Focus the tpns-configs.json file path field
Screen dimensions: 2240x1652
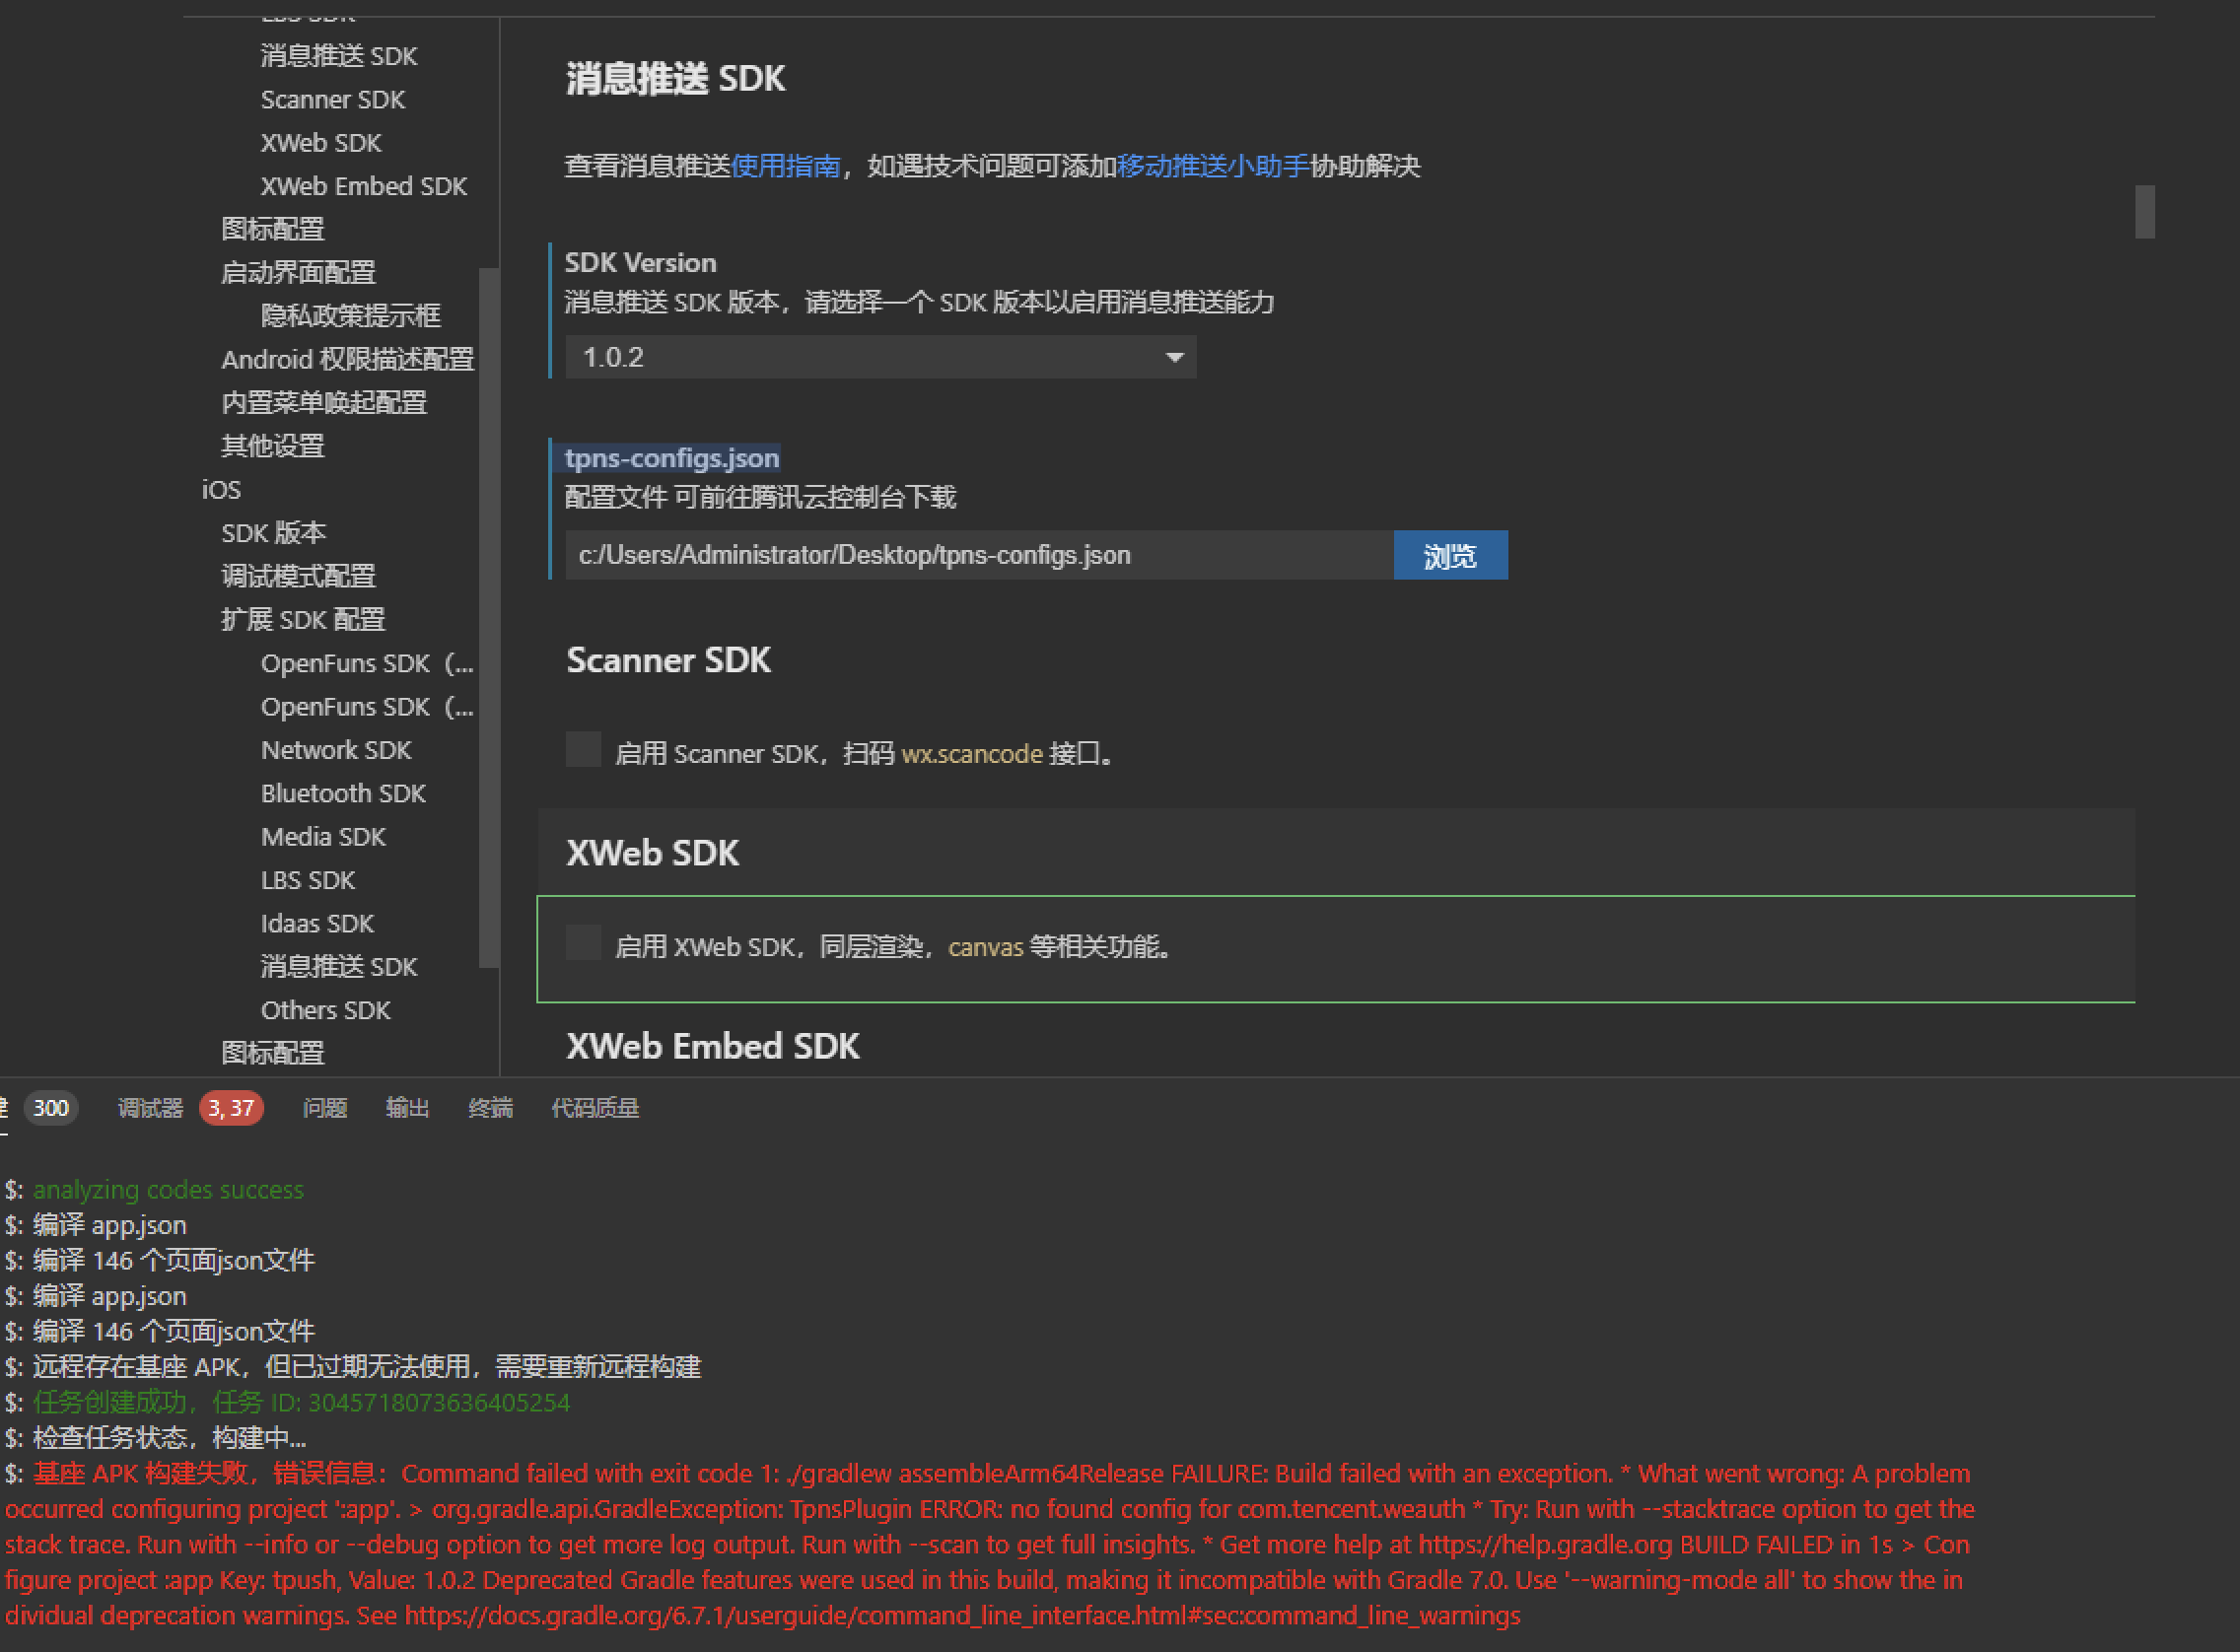(x=979, y=555)
